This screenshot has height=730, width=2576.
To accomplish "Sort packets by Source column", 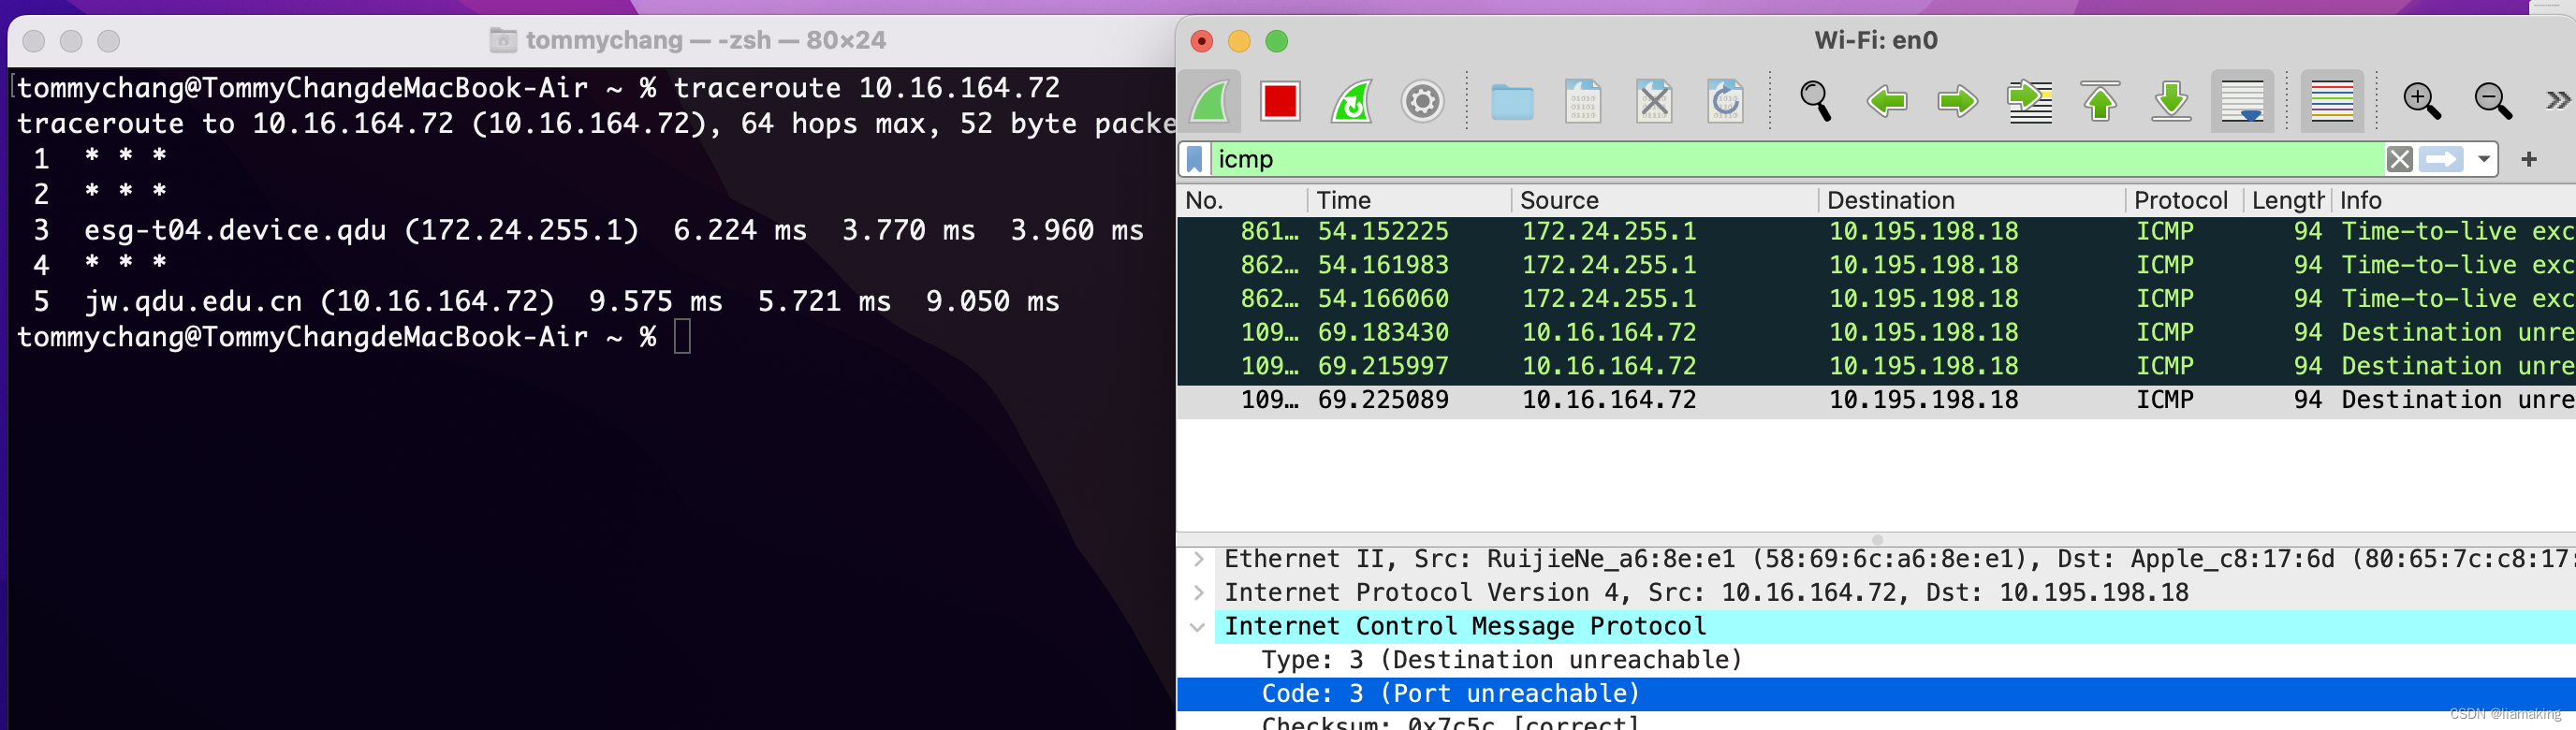I will 1665,200.
